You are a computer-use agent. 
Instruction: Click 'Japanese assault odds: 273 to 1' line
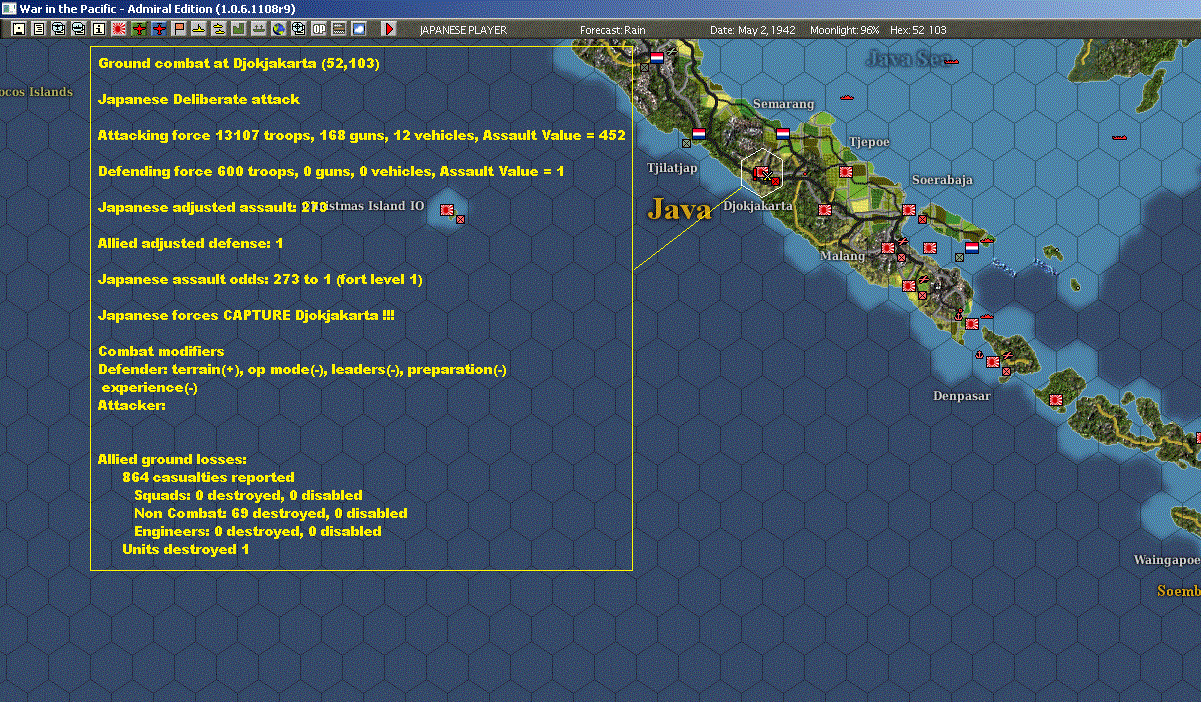click(x=260, y=279)
